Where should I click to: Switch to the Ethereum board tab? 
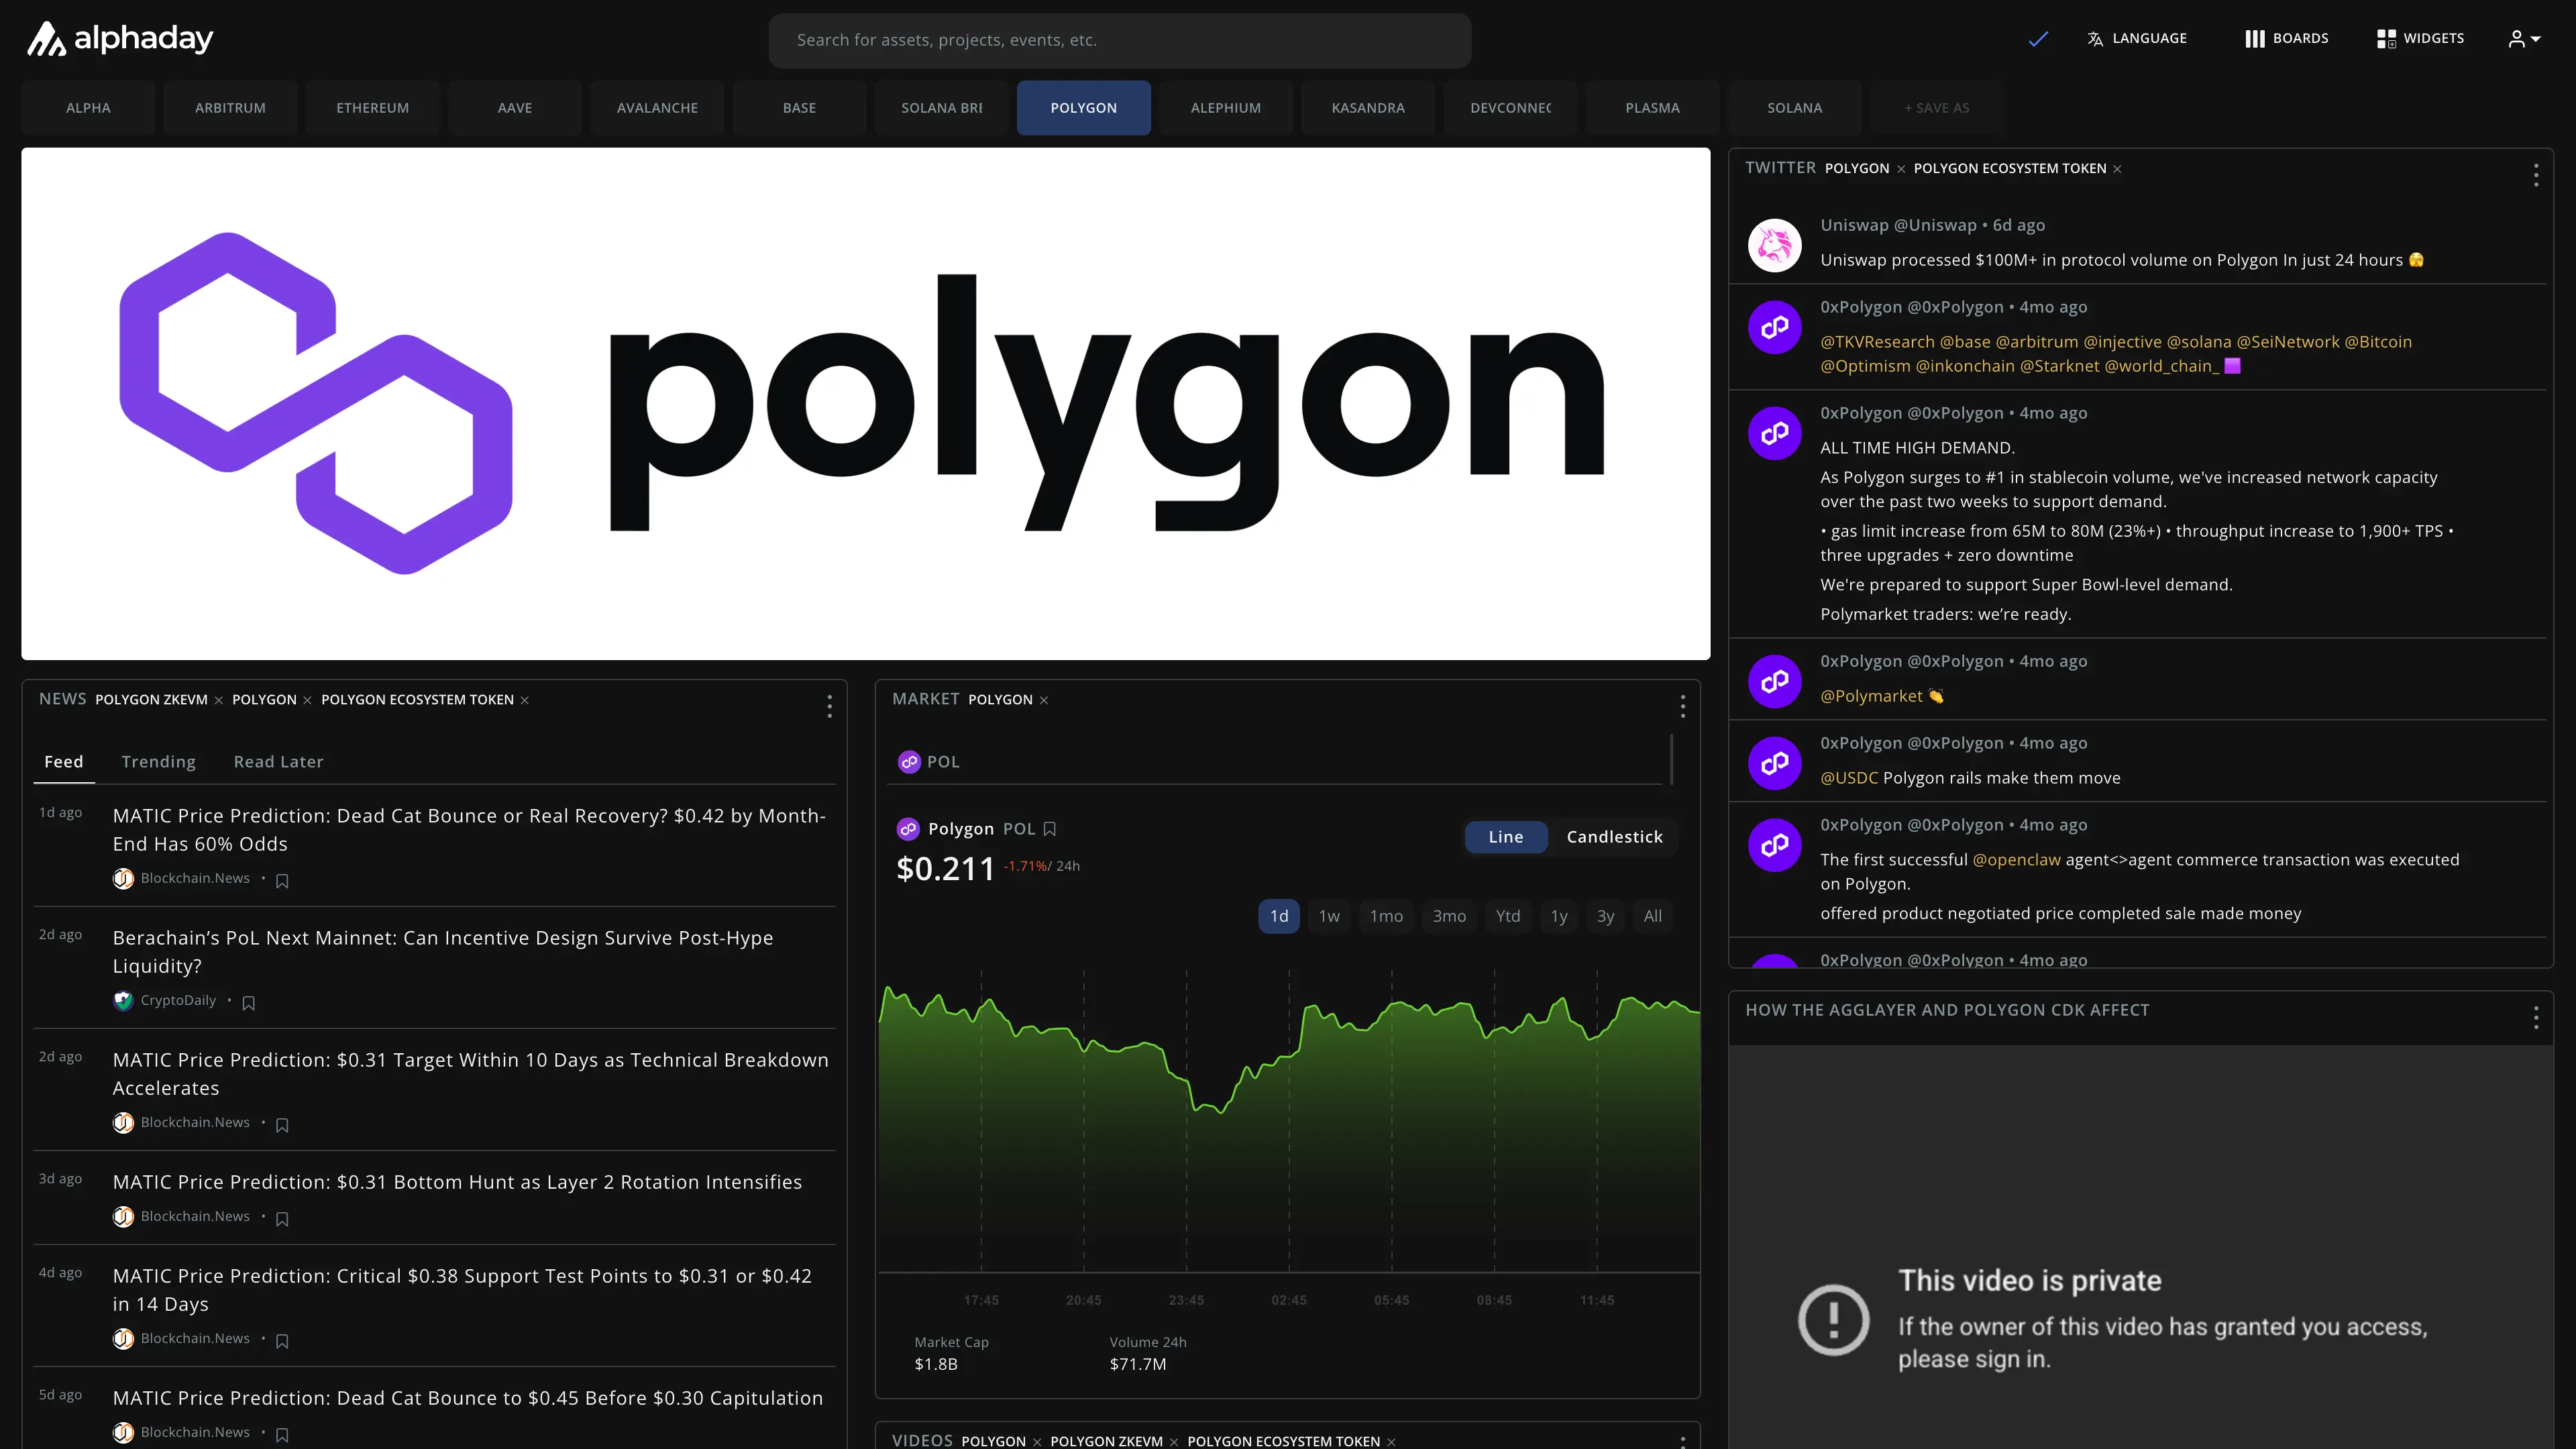[372, 108]
